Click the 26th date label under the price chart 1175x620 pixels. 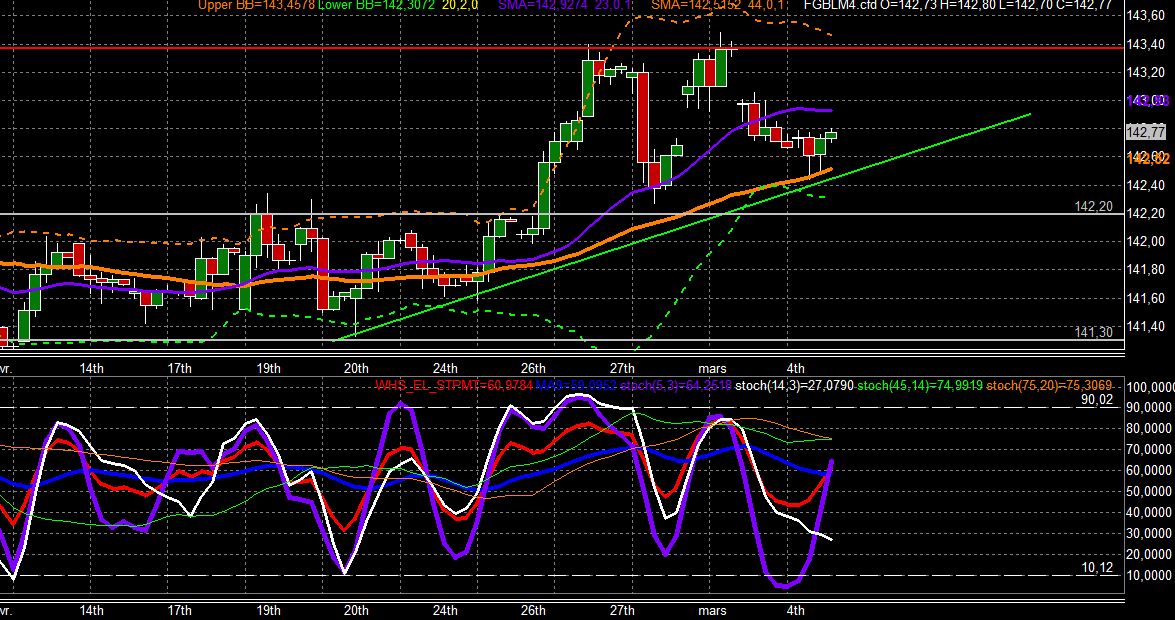(533, 368)
